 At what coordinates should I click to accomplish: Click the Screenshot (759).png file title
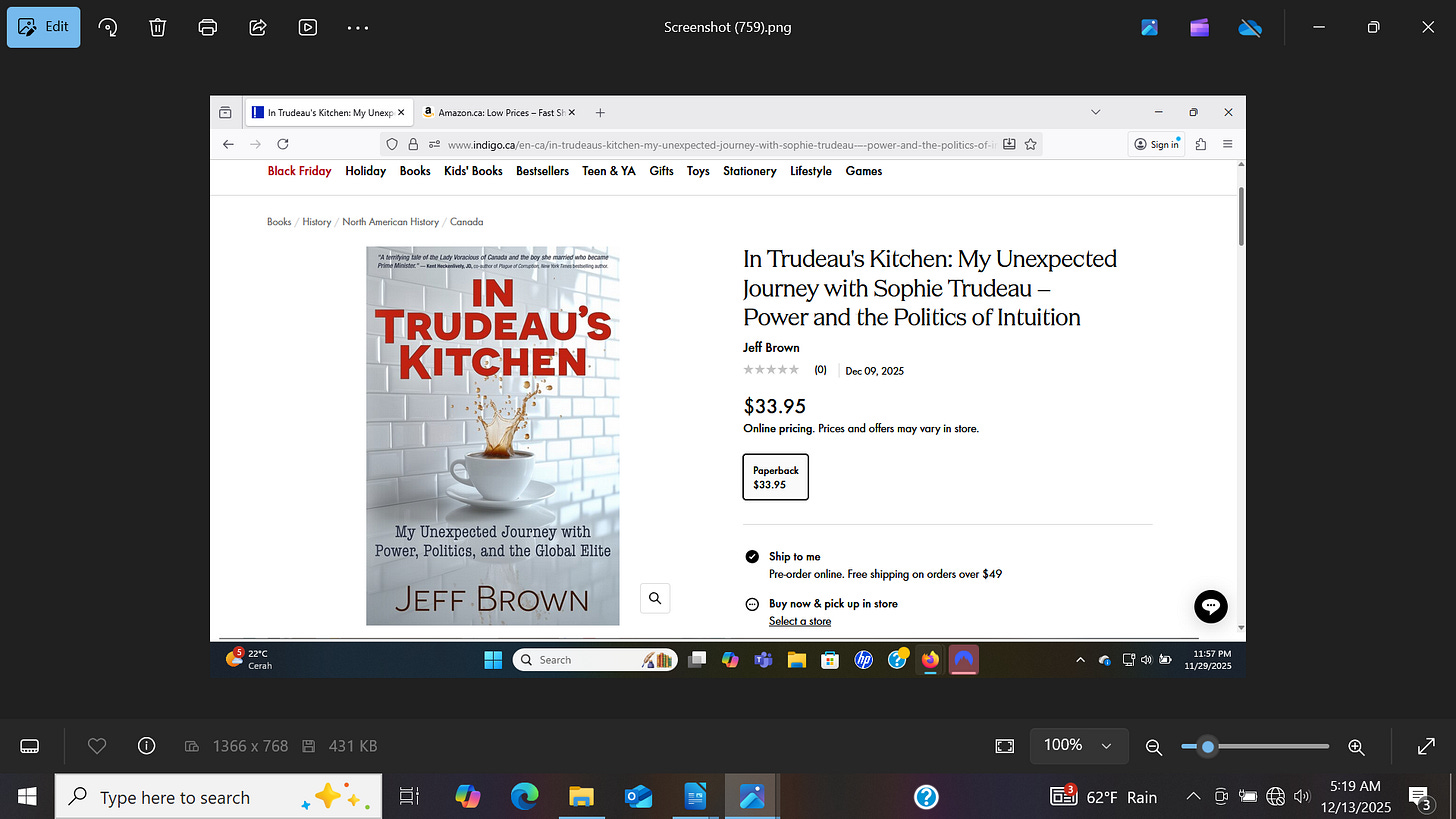(x=727, y=27)
